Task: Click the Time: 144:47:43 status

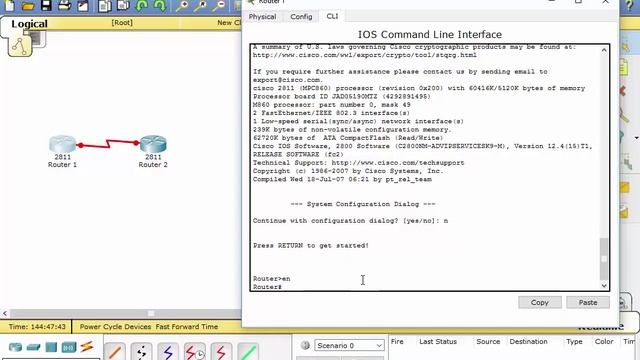Action: pos(37,327)
